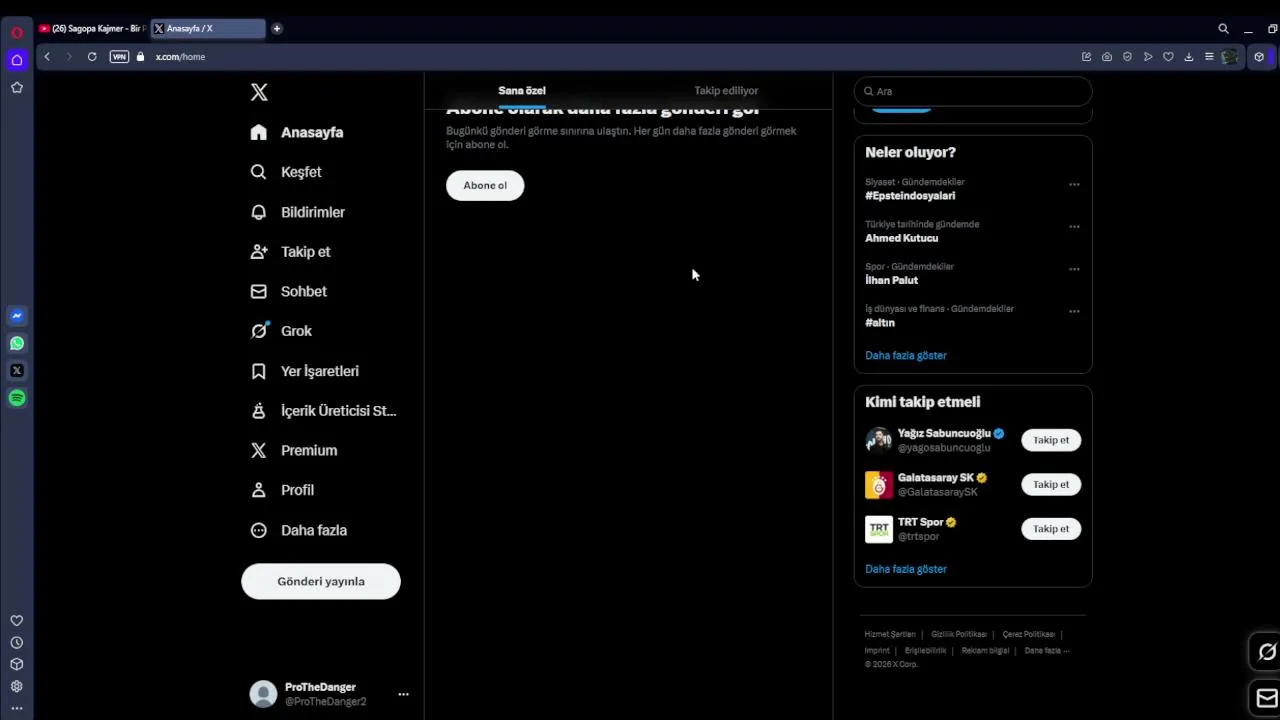Reload the current page
The width and height of the screenshot is (1280, 720).
[x=92, y=57]
